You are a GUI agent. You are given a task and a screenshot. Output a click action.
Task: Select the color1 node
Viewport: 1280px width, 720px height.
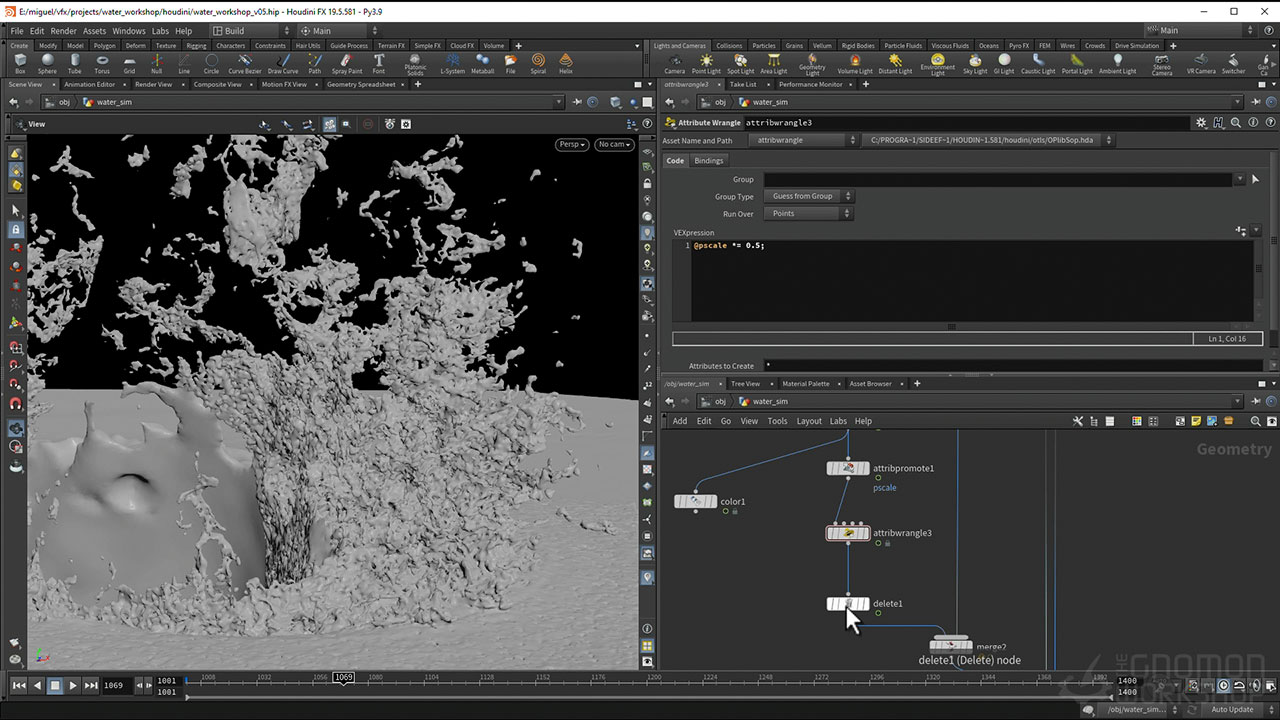click(695, 501)
